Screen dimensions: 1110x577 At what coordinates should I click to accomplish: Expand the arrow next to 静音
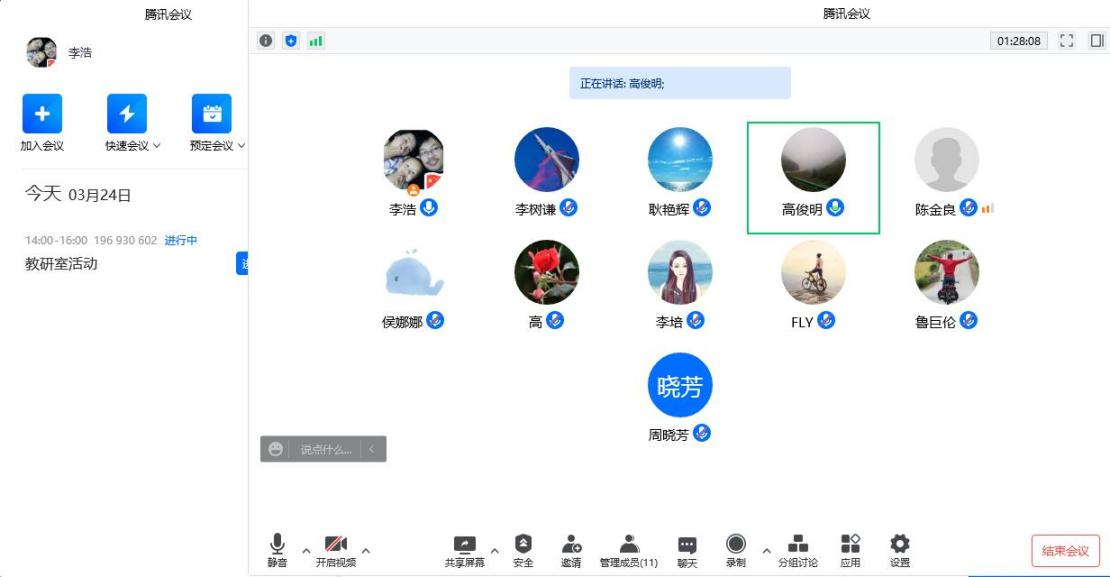306,550
